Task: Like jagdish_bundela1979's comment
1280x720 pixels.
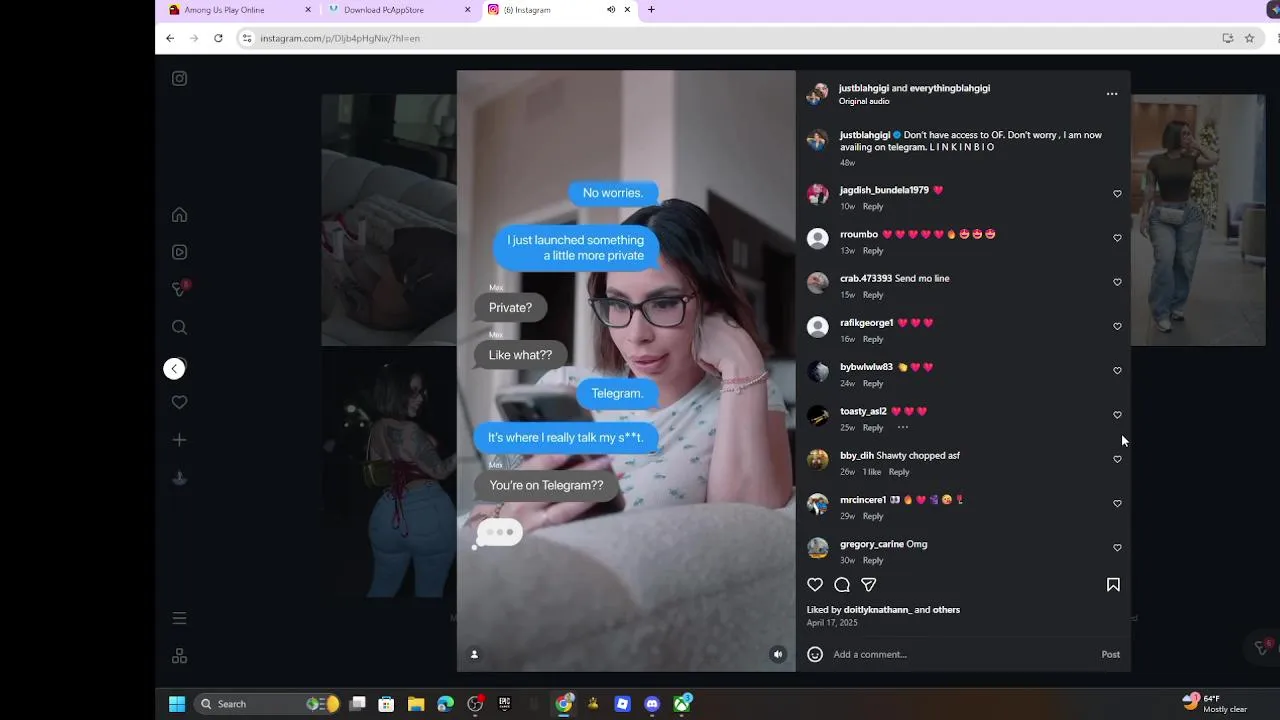Action: coord(1117,194)
